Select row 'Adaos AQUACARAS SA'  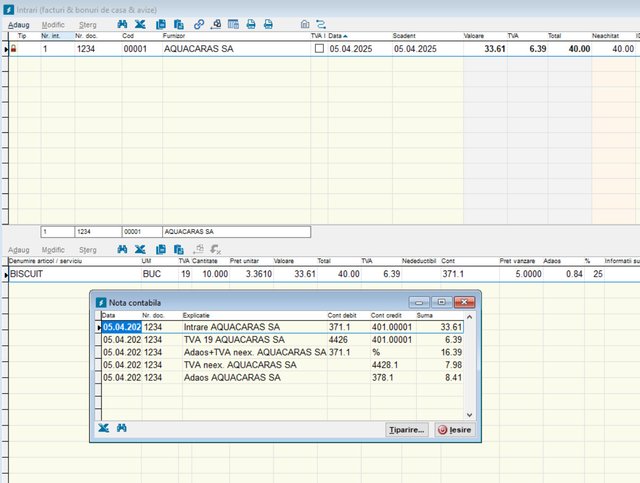coord(282,378)
